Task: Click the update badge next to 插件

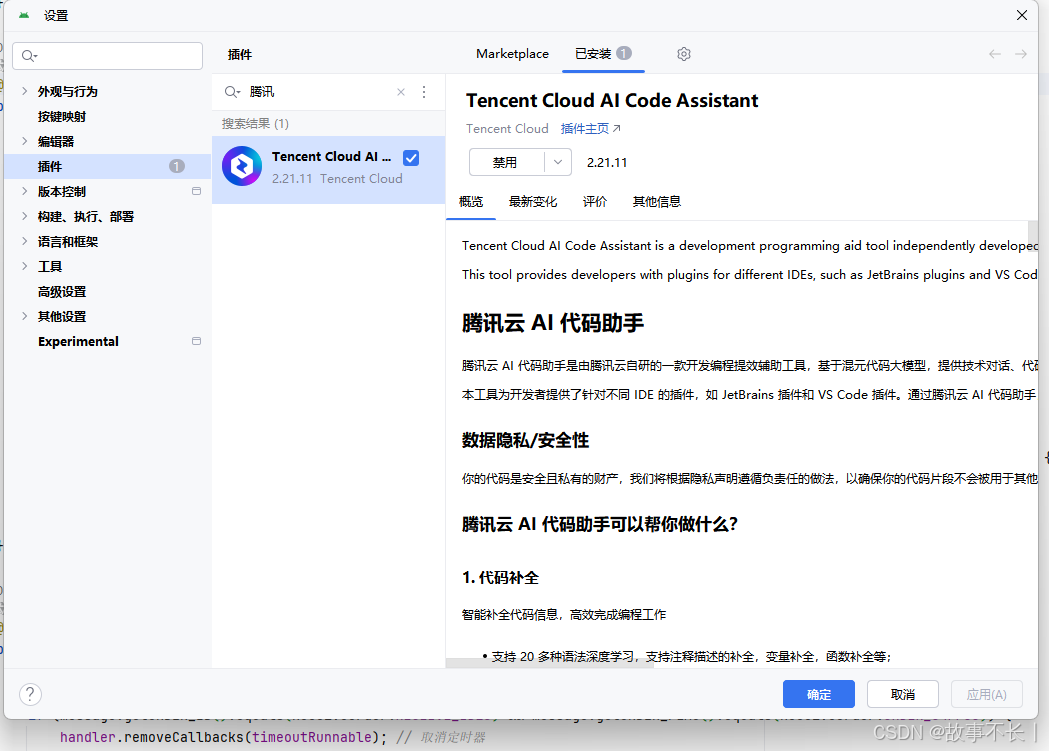Action: pyautogui.click(x=177, y=166)
